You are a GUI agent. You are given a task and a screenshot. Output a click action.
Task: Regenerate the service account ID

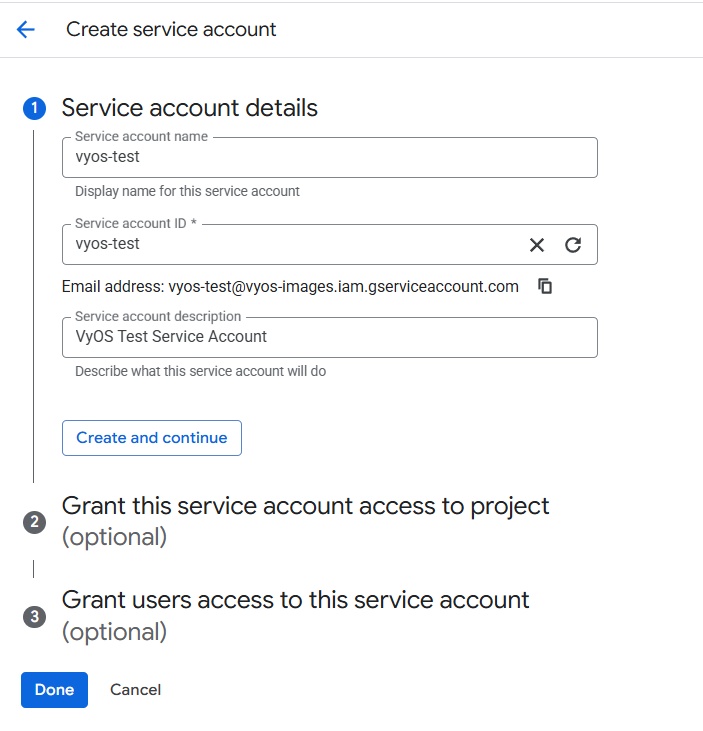(573, 245)
